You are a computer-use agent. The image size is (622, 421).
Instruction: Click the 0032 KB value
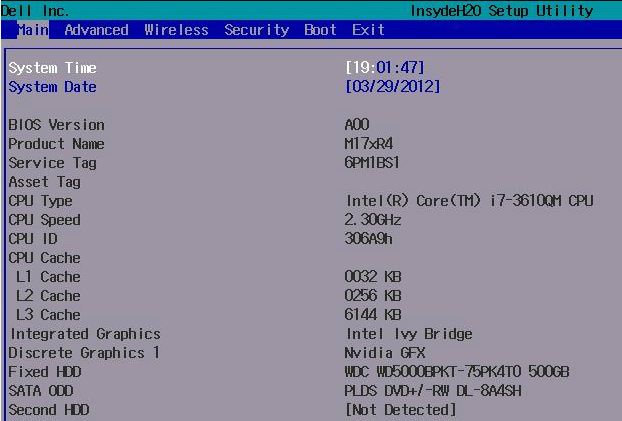(x=373, y=277)
